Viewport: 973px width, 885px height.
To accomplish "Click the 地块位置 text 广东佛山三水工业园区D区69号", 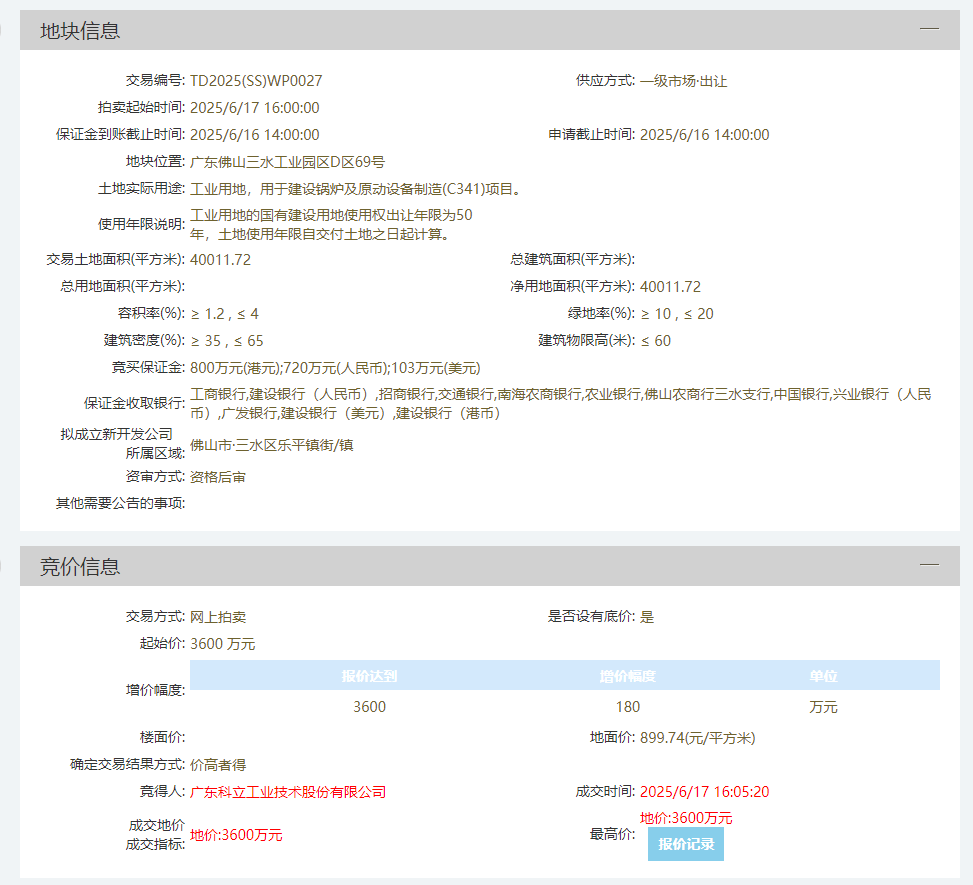I will click(x=287, y=161).
